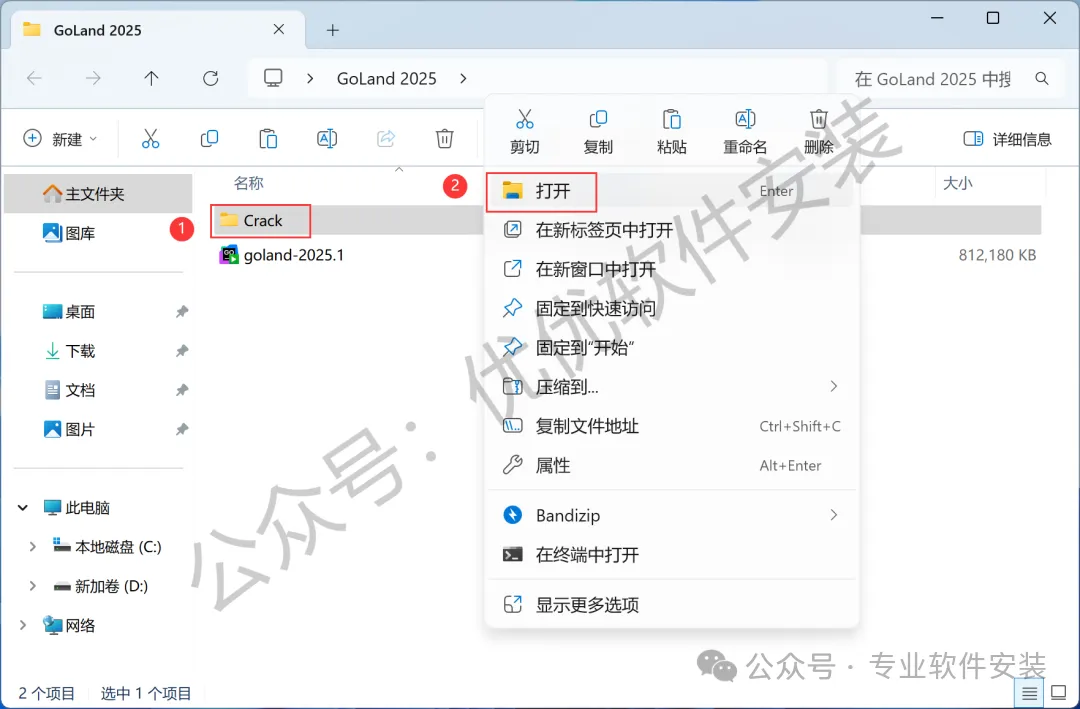Viewport: 1080px width, 709px height.
Task: Expand the chevron after the monitor icon
Action: pyautogui.click(x=310, y=79)
